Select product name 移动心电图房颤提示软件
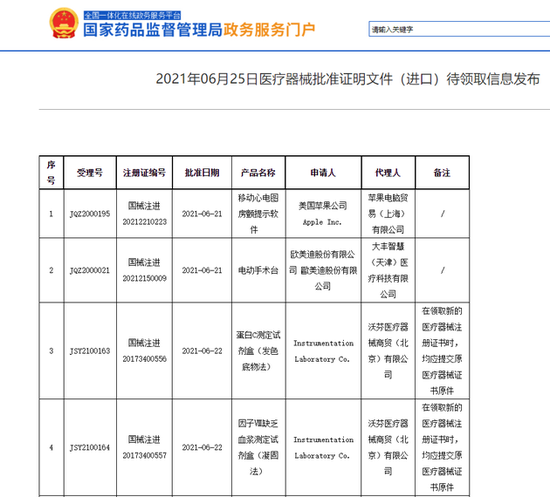This screenshot has width=550, height=497. point(258,214)
